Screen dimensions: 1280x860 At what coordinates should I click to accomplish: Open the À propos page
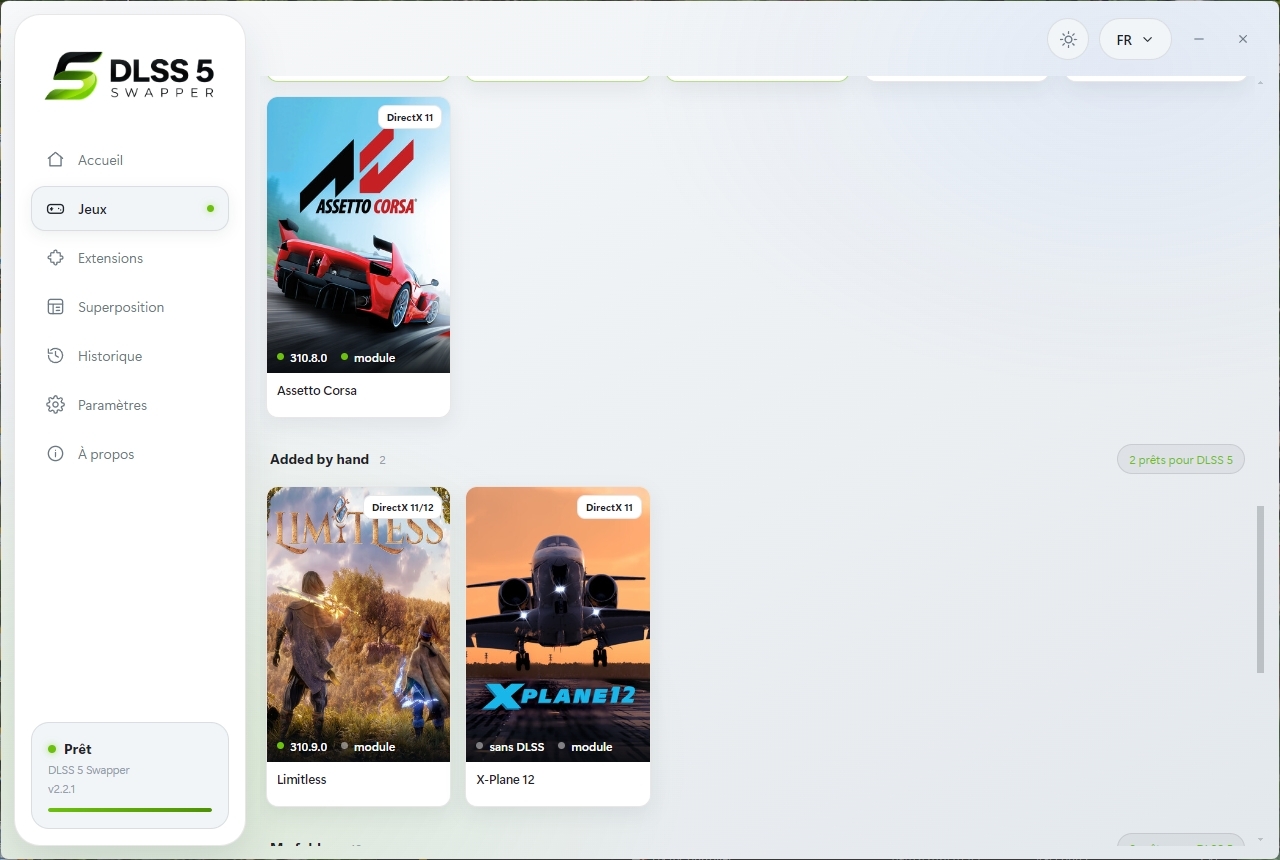pyautogui.click(x=130, y=454)
